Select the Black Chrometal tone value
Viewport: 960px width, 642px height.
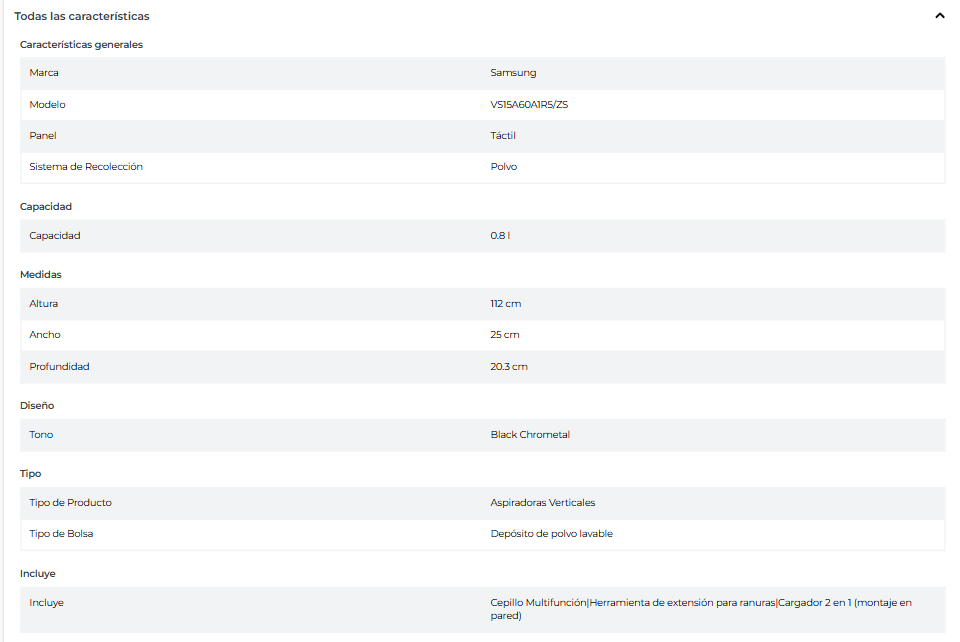pos(530,435)
